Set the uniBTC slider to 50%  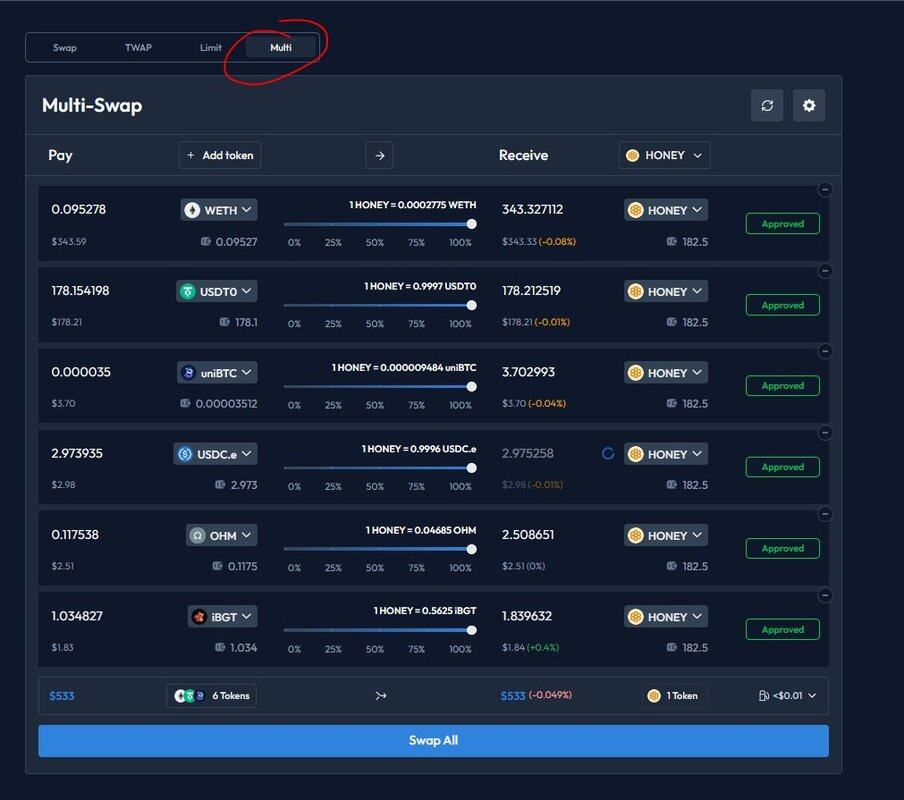[x=375, y=386]
